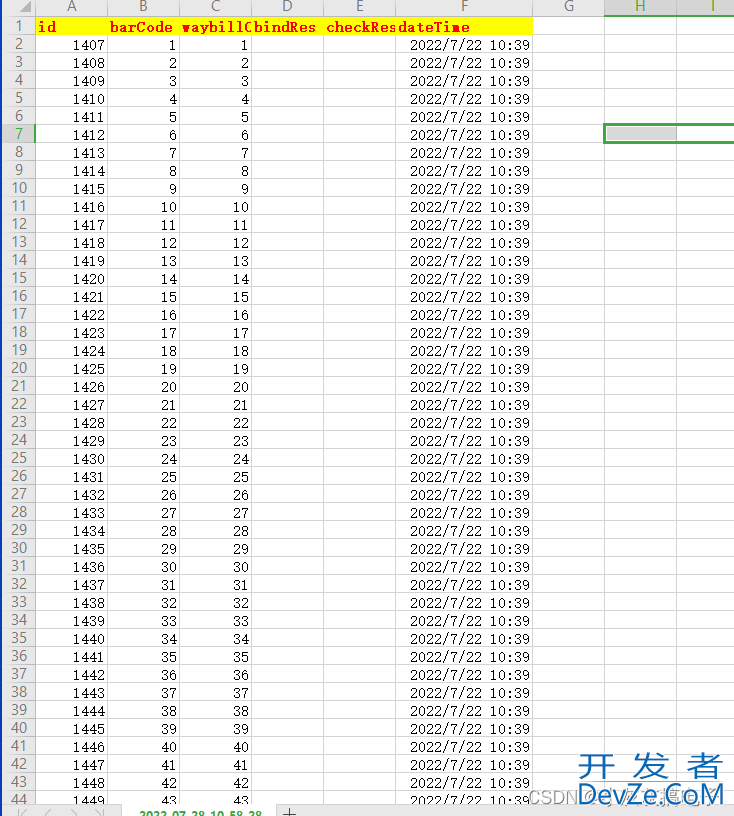Select row 42 header
734x816 pixels.
[x=19, y=764]
